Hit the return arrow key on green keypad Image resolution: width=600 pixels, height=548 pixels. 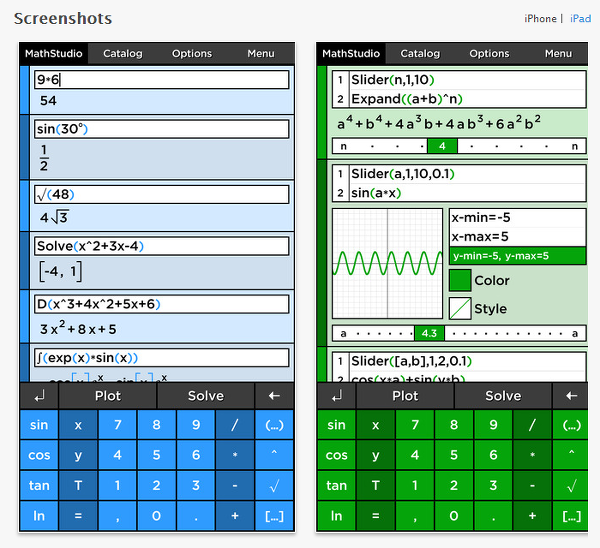pyautogui.click(x=336, y=396)
